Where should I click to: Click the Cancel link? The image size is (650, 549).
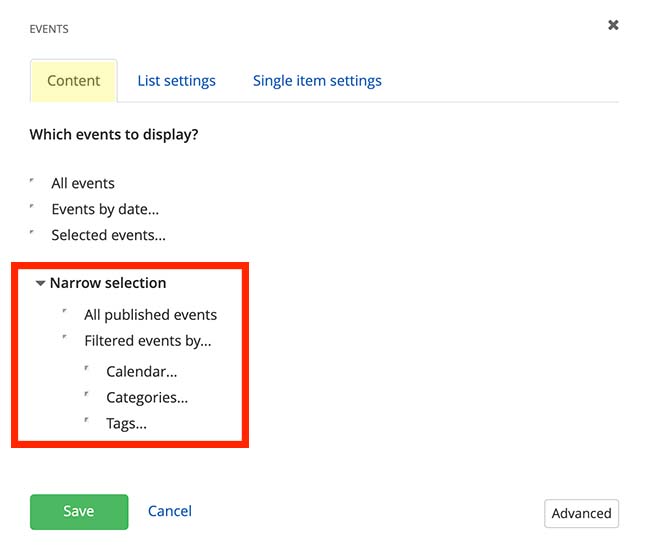tap(170, 511)
